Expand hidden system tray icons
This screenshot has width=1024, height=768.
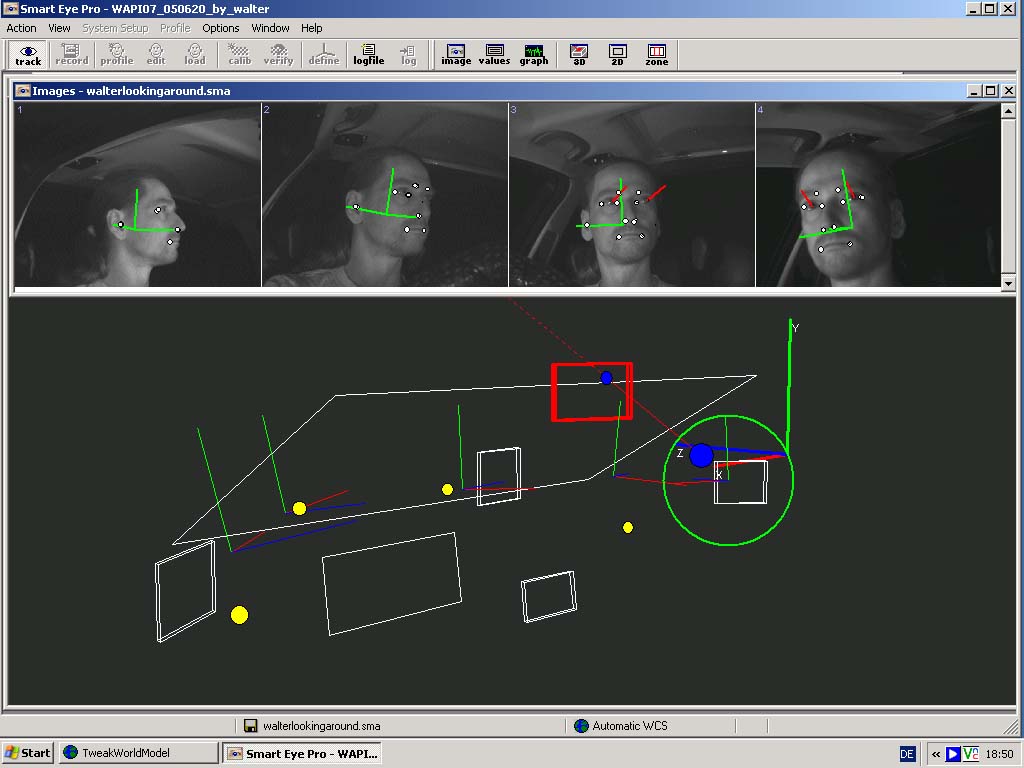(935, 754)
